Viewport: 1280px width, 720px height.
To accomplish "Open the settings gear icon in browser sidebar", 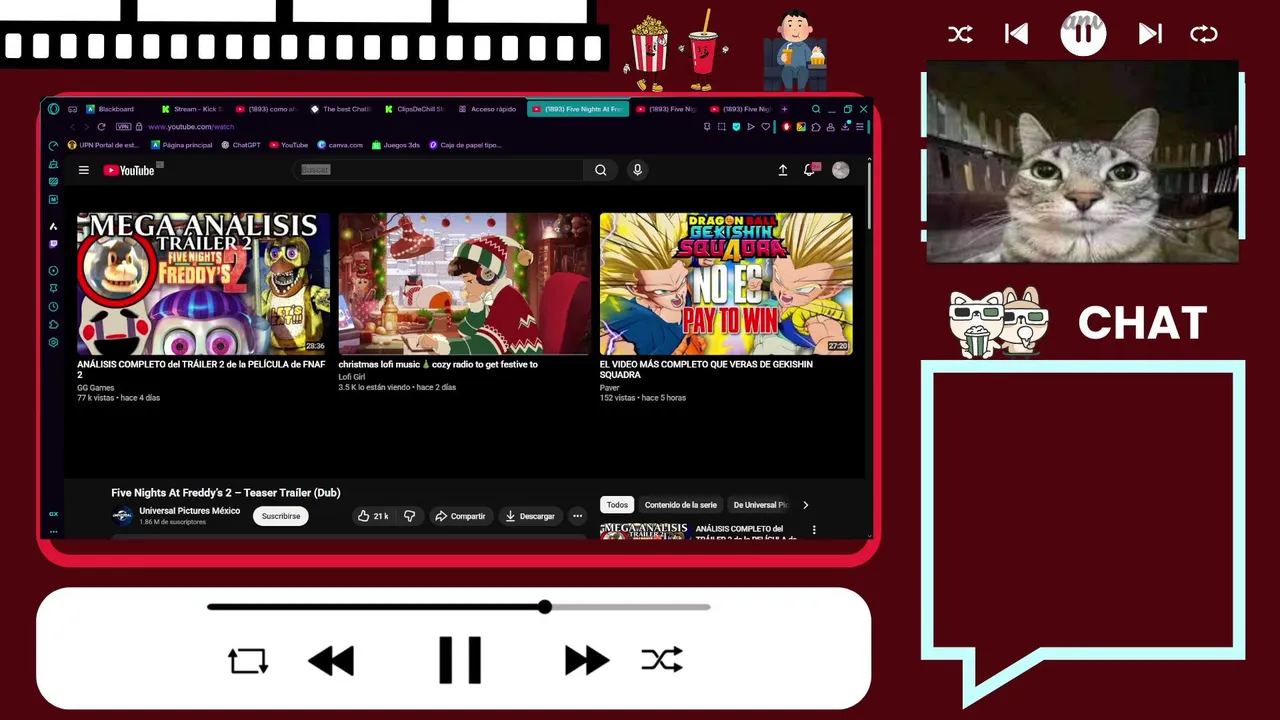I will pos(53,342).
